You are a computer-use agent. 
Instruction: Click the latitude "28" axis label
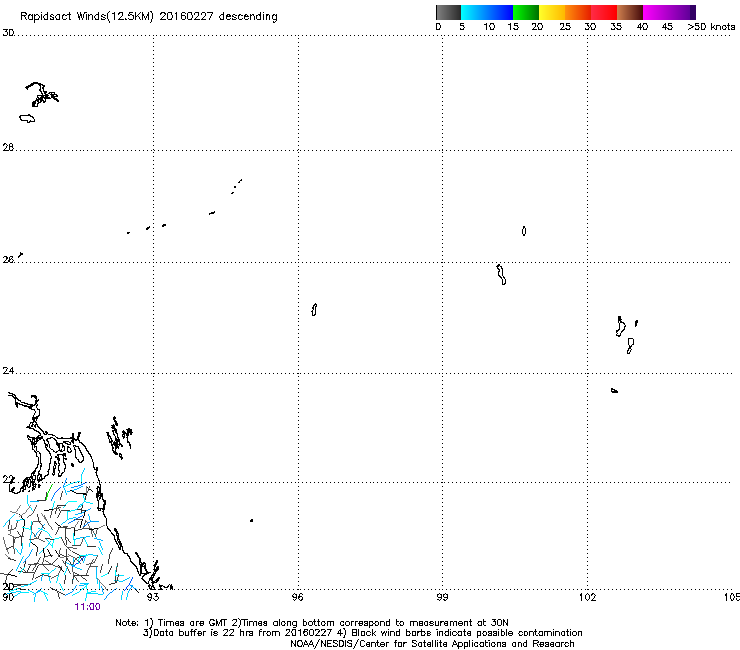(x=8, y=147)
